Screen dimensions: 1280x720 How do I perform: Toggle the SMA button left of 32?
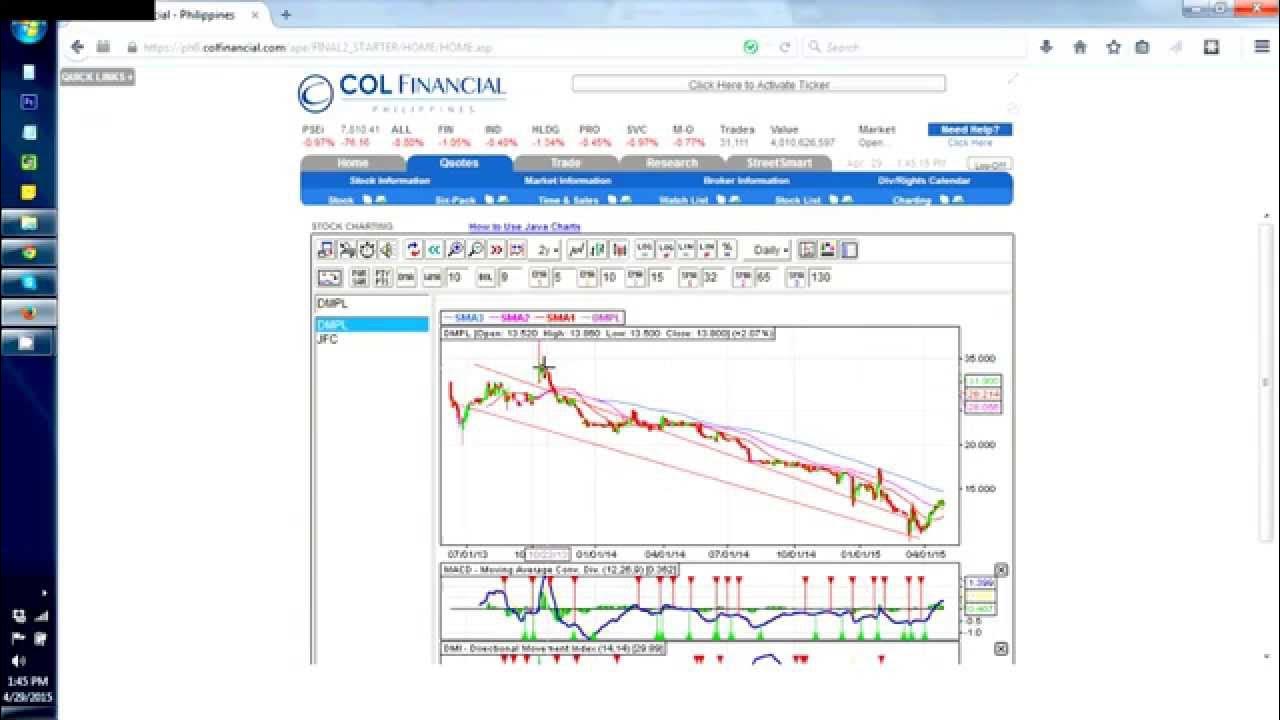pyautogui.click(x=689, y=277)
